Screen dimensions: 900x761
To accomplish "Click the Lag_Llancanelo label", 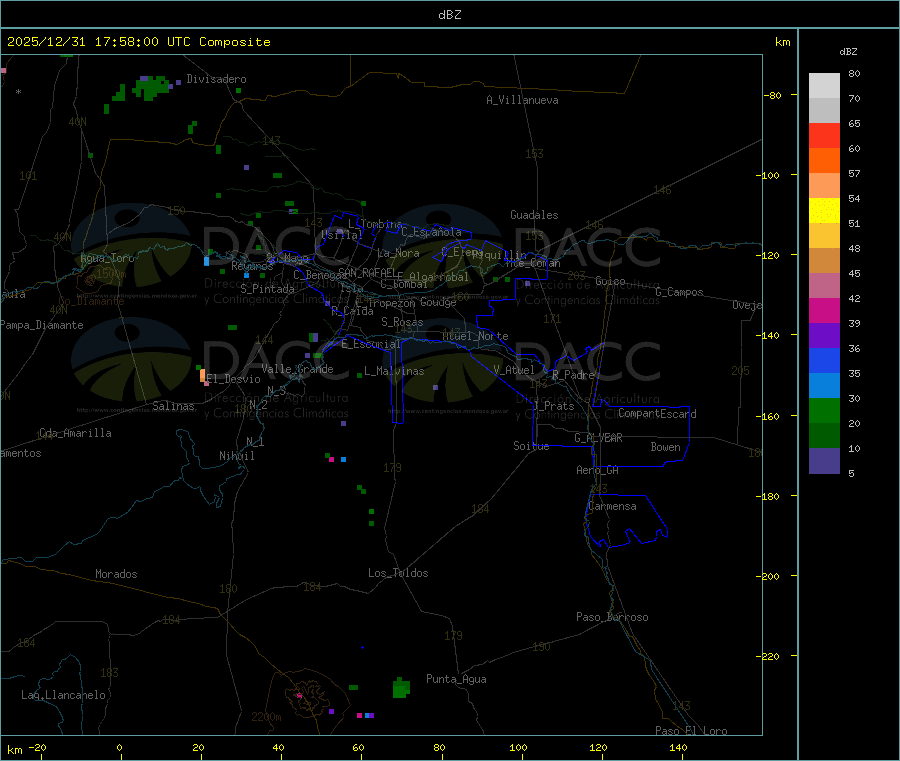I will click(64, 694).
